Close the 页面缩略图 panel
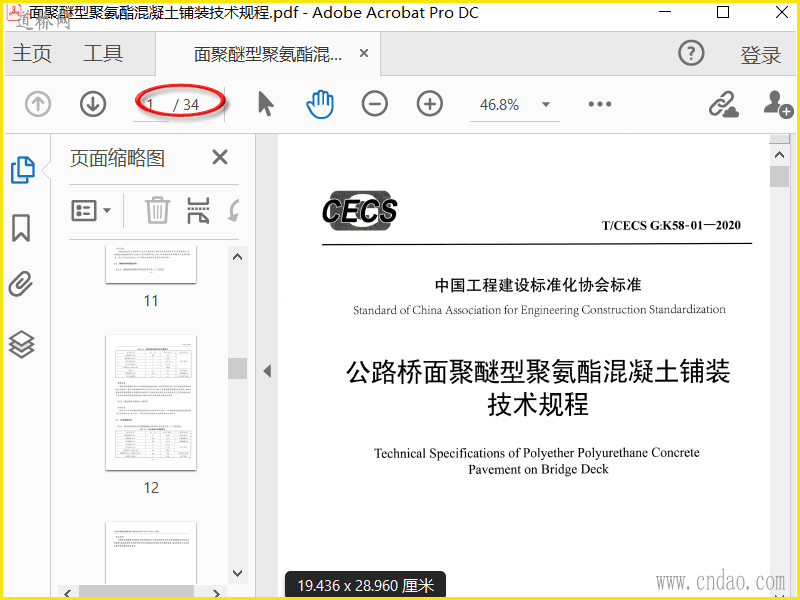Viewport: 800px width, 600px height. pyautogui.click(x=220, y=157)
